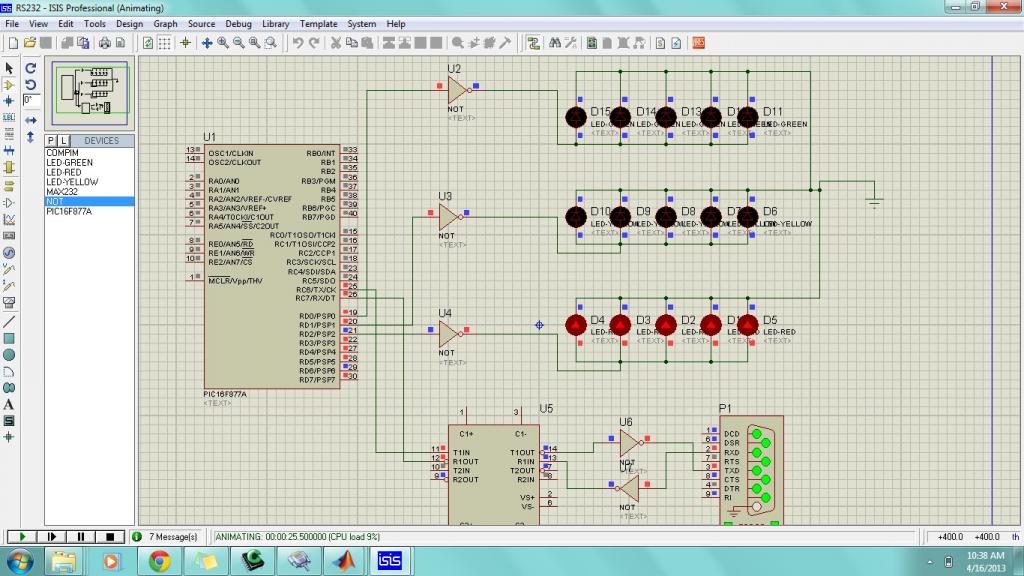1024x576 pixels.
Task: Click the 'P' pick devices button
Action: pyautogui.click(x=52, y=141)
